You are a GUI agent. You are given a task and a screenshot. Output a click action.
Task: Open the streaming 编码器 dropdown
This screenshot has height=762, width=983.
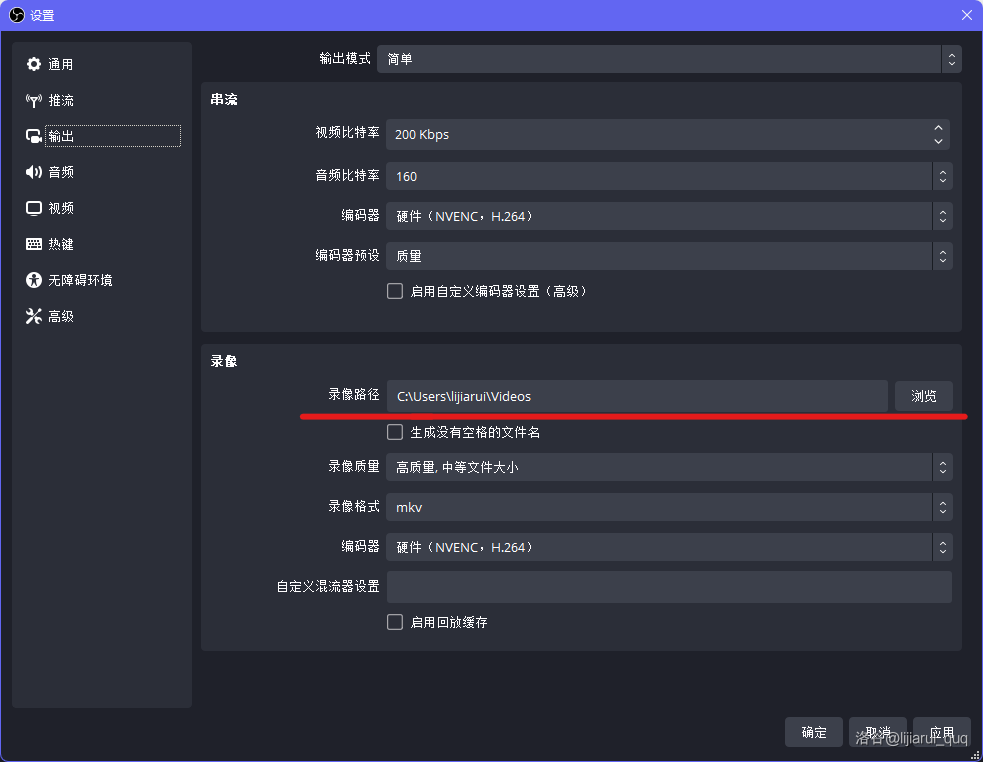point(669,216)
